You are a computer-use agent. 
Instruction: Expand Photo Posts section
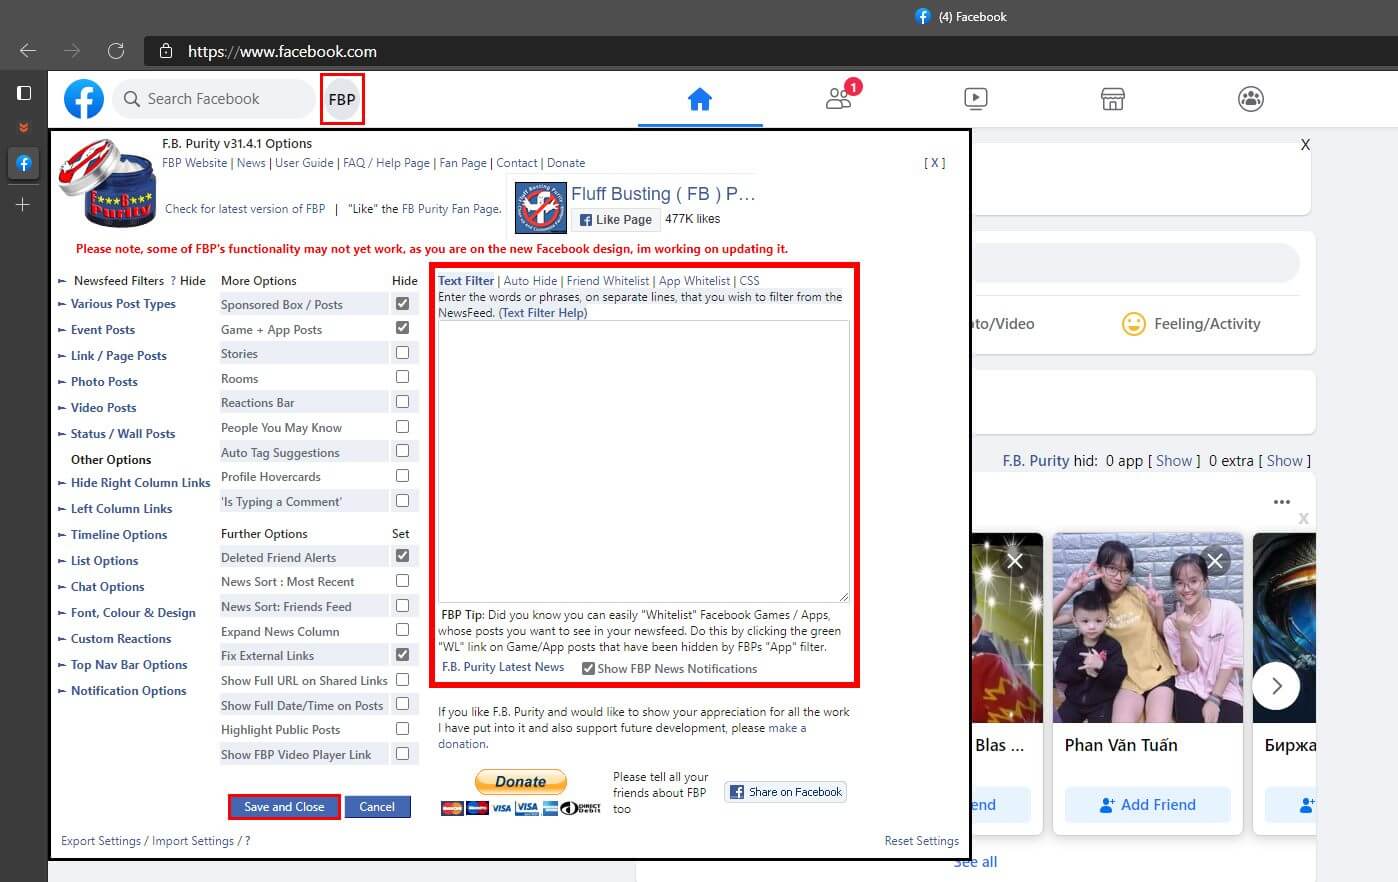click(104, 382)
